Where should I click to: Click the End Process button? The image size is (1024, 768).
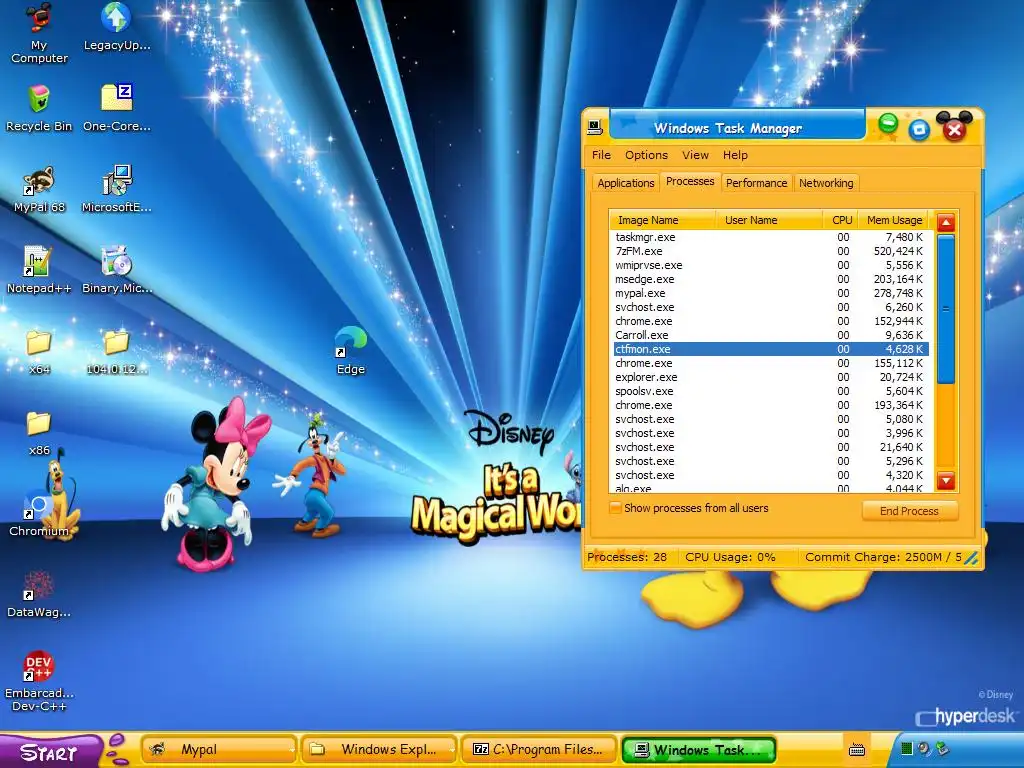tap(909, 511)
